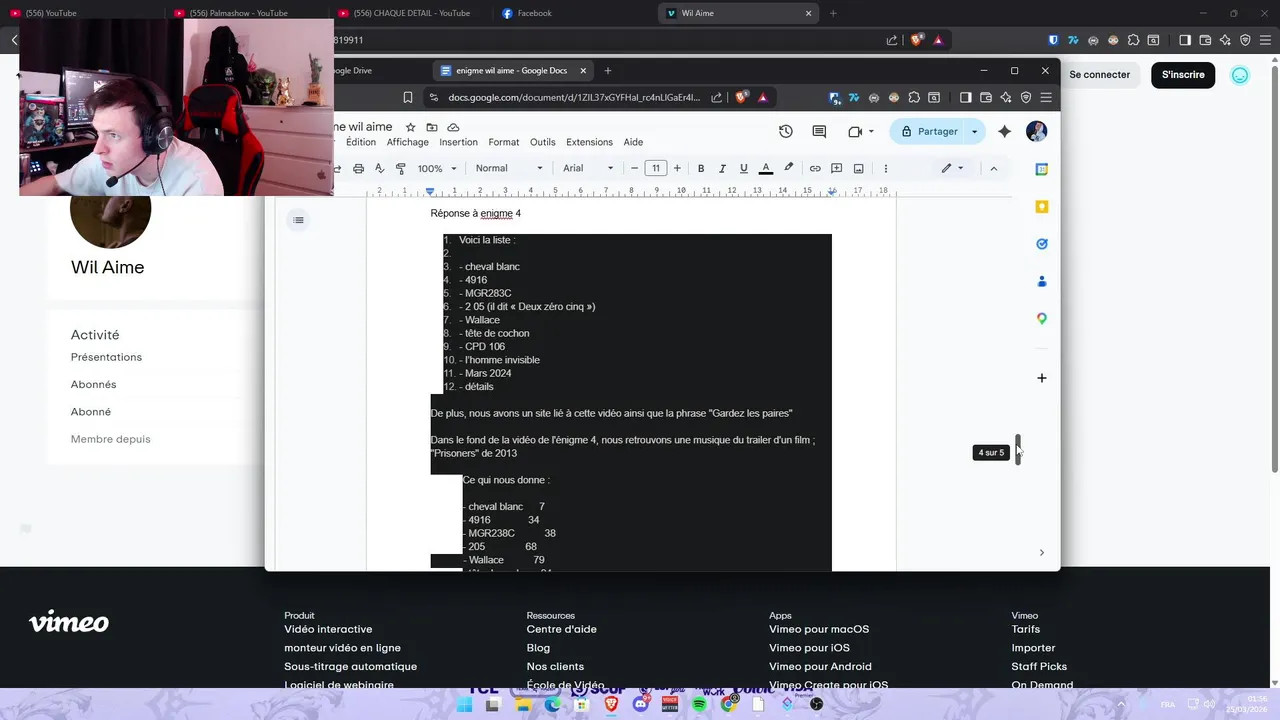Open Google Calendar in side panel

coord(1041,169)
